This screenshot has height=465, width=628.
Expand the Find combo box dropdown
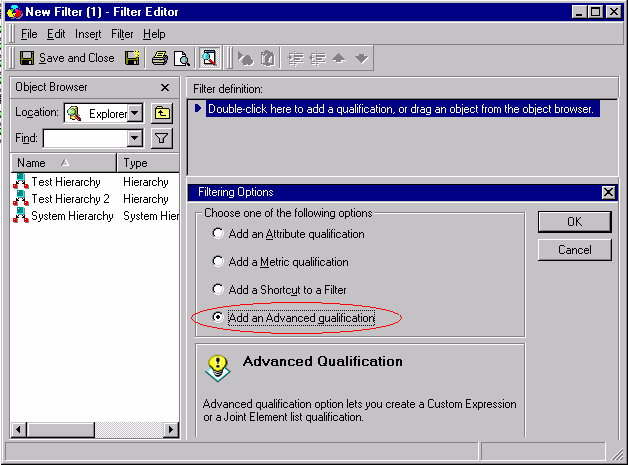135,138
